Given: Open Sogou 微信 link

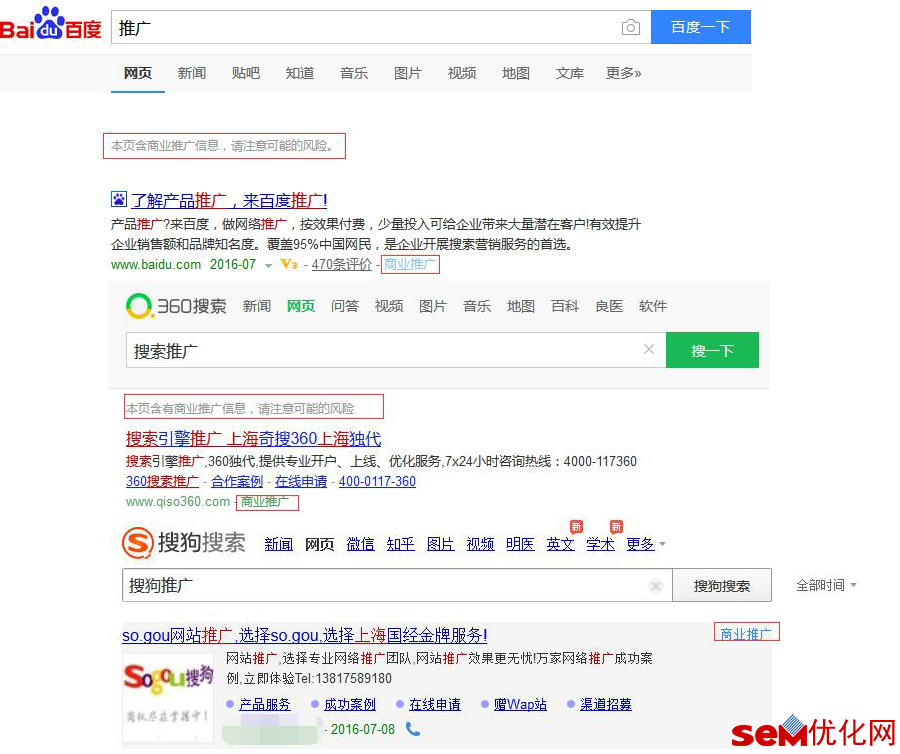Looking at the screenshot, I should point(360,543).
